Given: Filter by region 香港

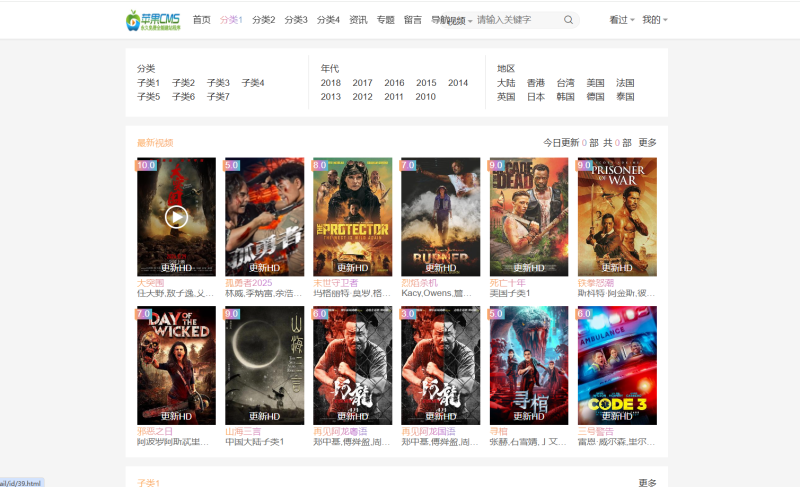Looking at the screenshot, I should 536,83.
